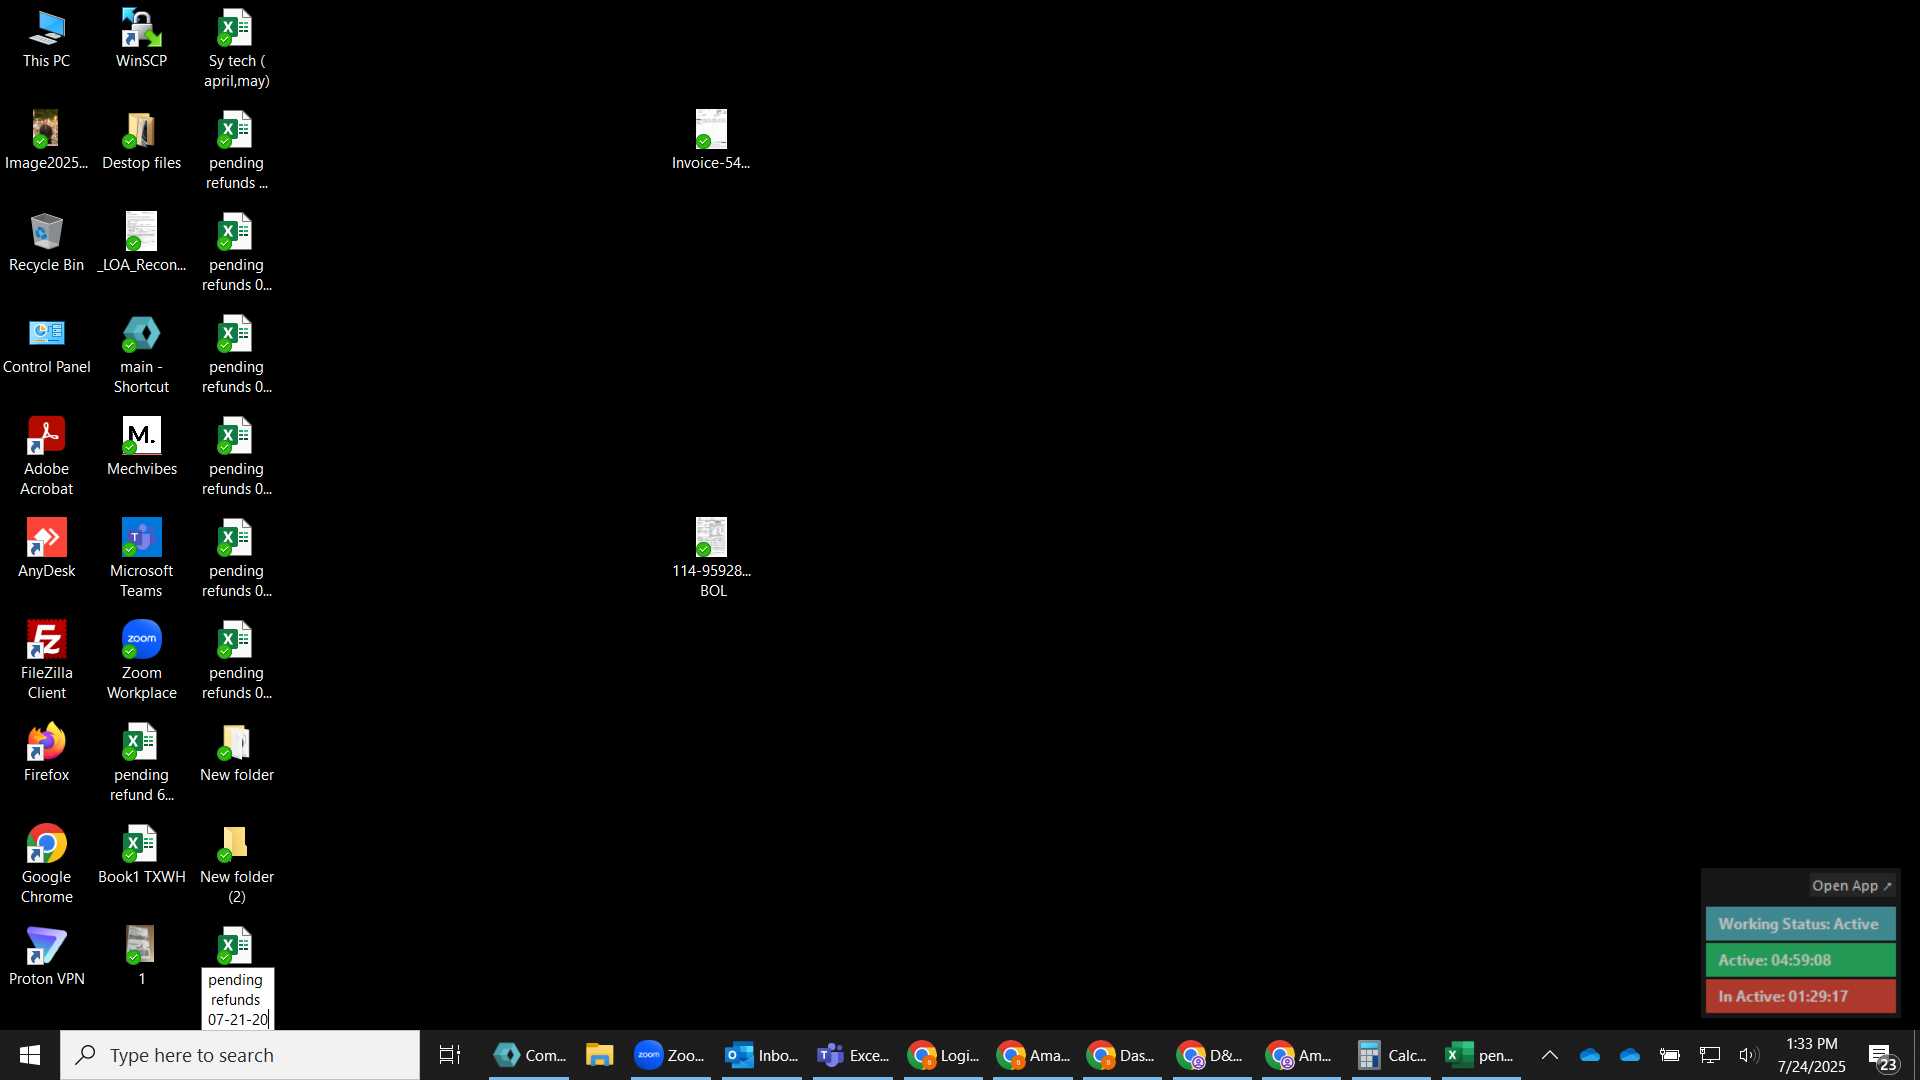Click the taskbar search box
Viewport: 1920px width, 1080px height.
(x=240, y=1055)
